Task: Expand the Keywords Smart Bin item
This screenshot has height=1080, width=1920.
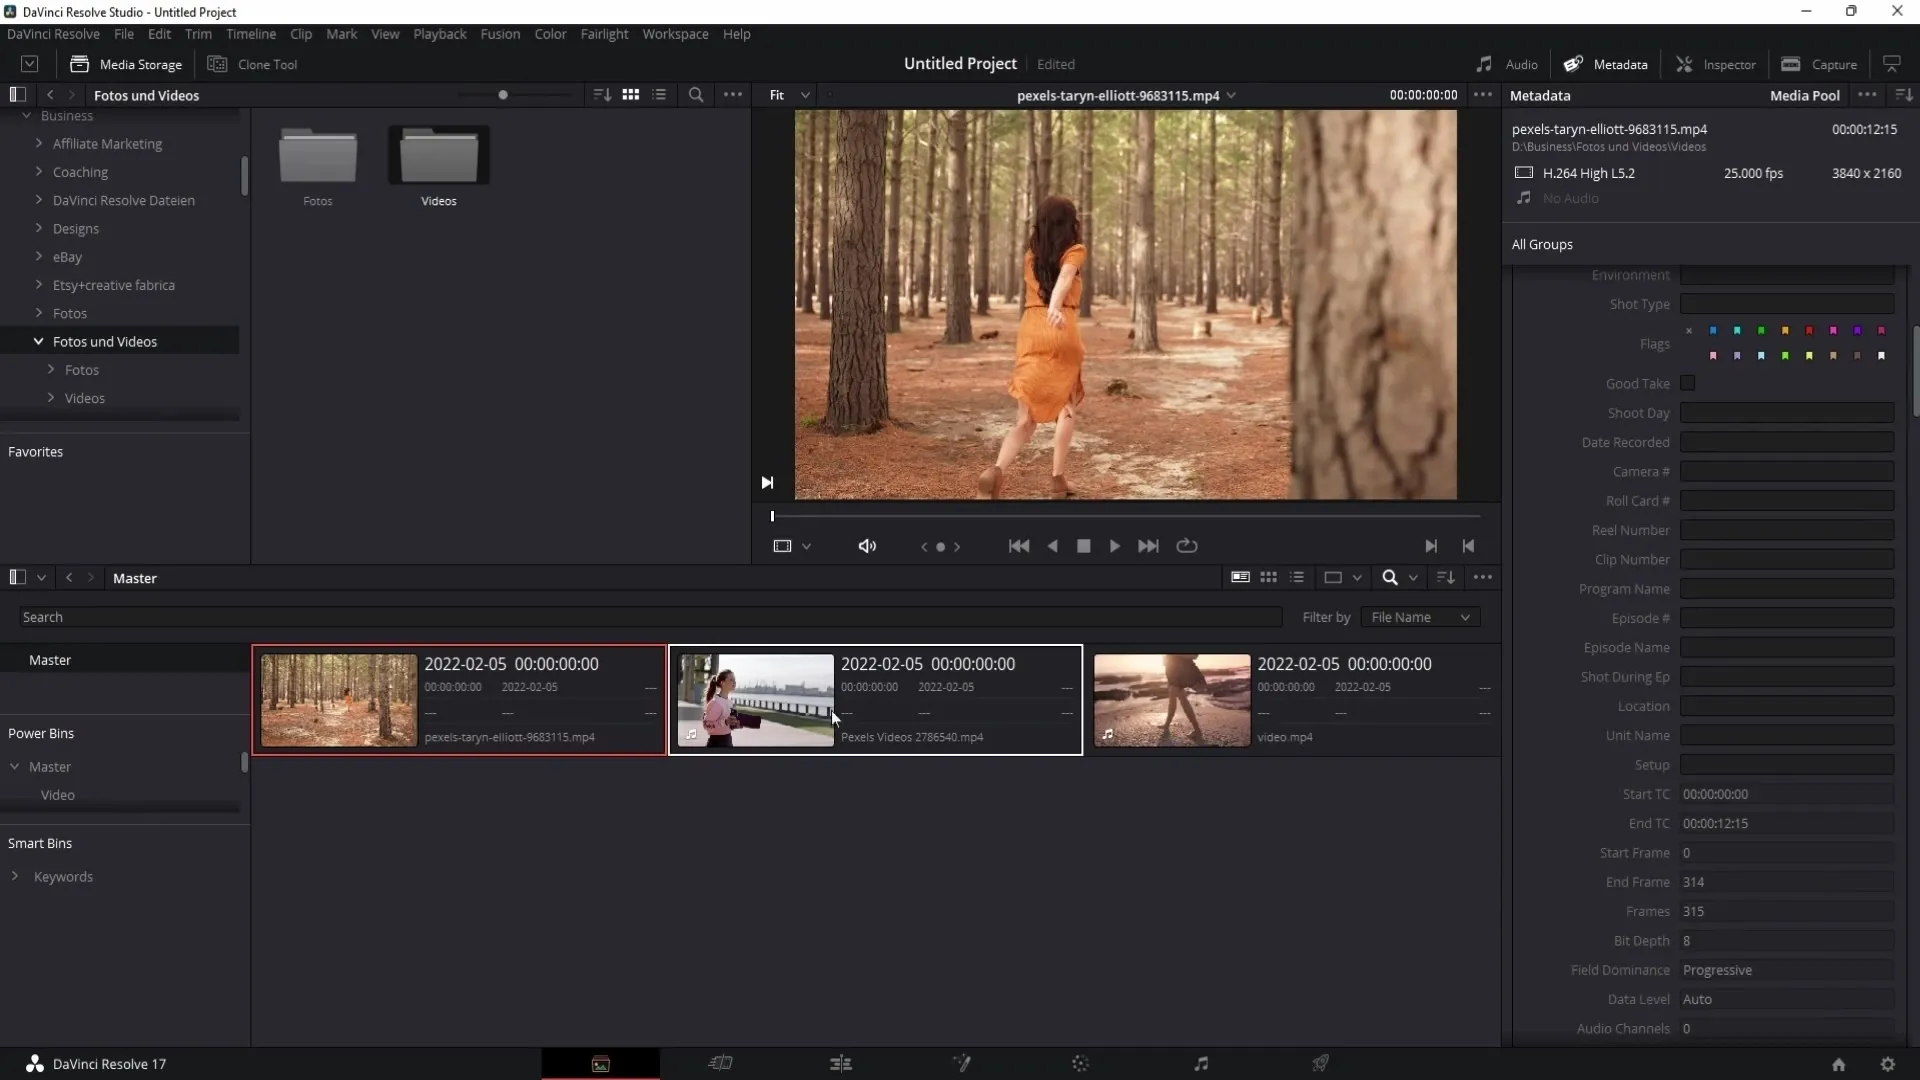Action: click(15, 876)
